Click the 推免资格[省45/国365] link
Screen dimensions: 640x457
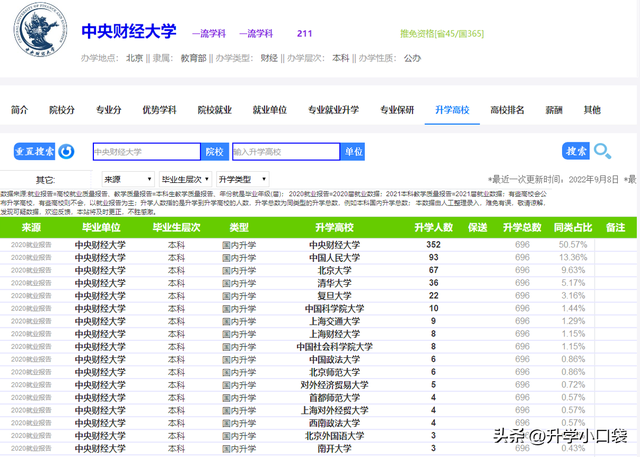pyautogui.click(x=442, y=33)
